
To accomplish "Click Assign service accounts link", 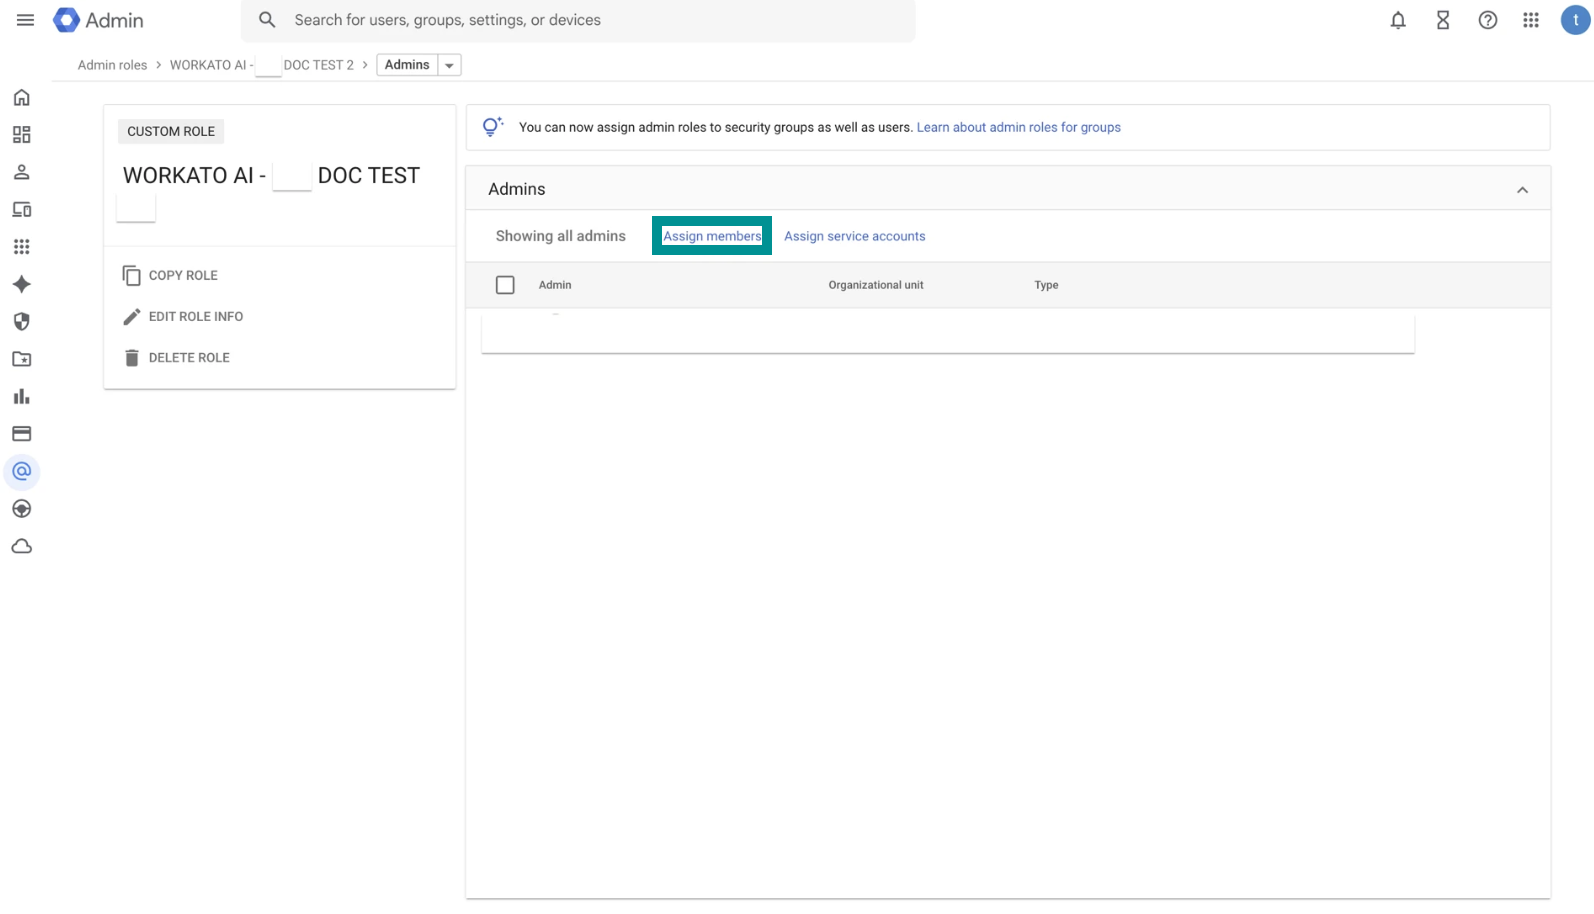I will click(854, 236).
